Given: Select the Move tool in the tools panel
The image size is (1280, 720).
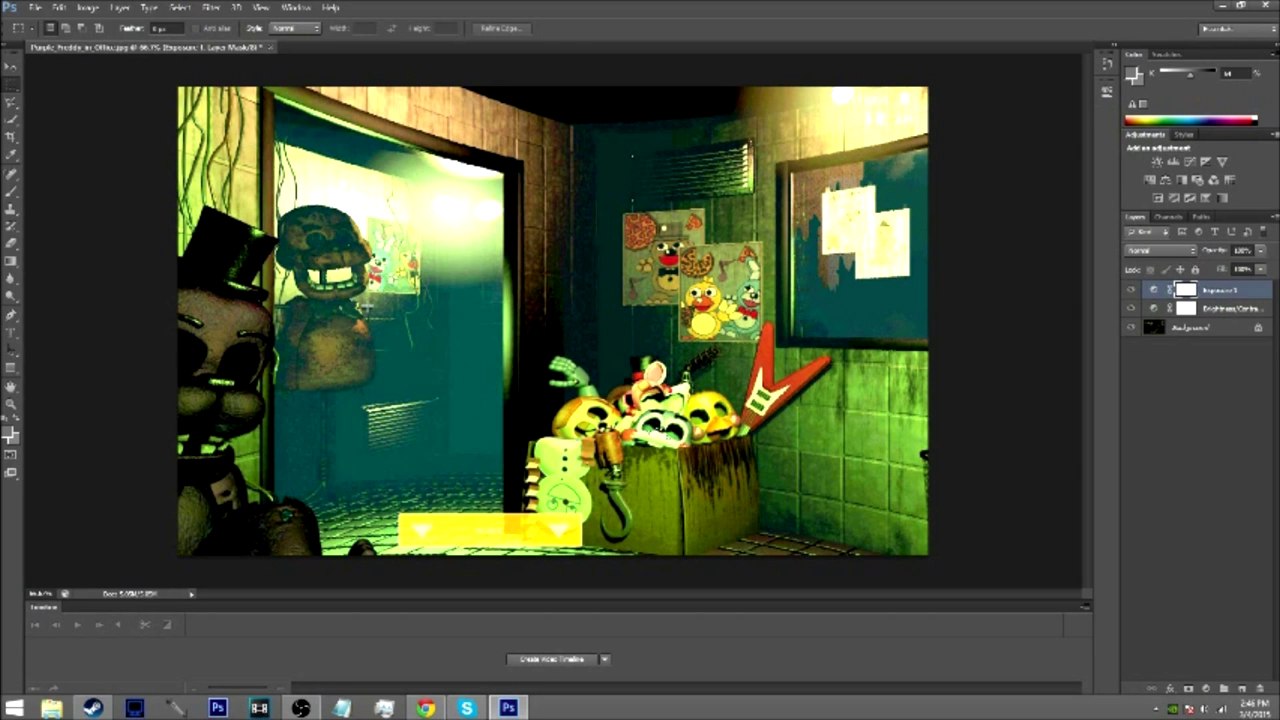Looking at the screenshot, I should tap(11, 66).
